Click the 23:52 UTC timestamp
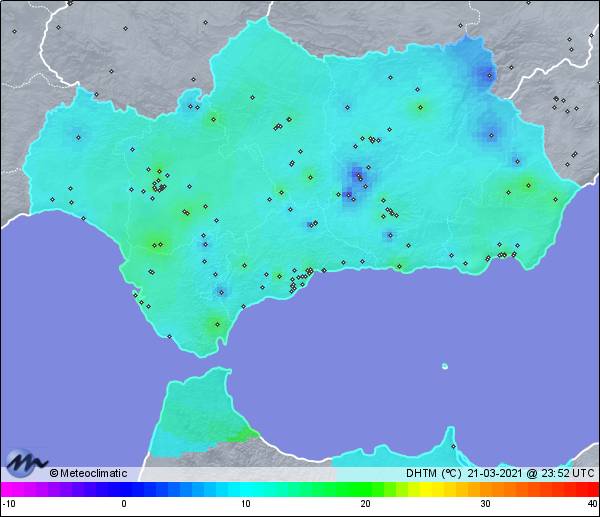The image size is (600, 517). click(x=567, y=473)
